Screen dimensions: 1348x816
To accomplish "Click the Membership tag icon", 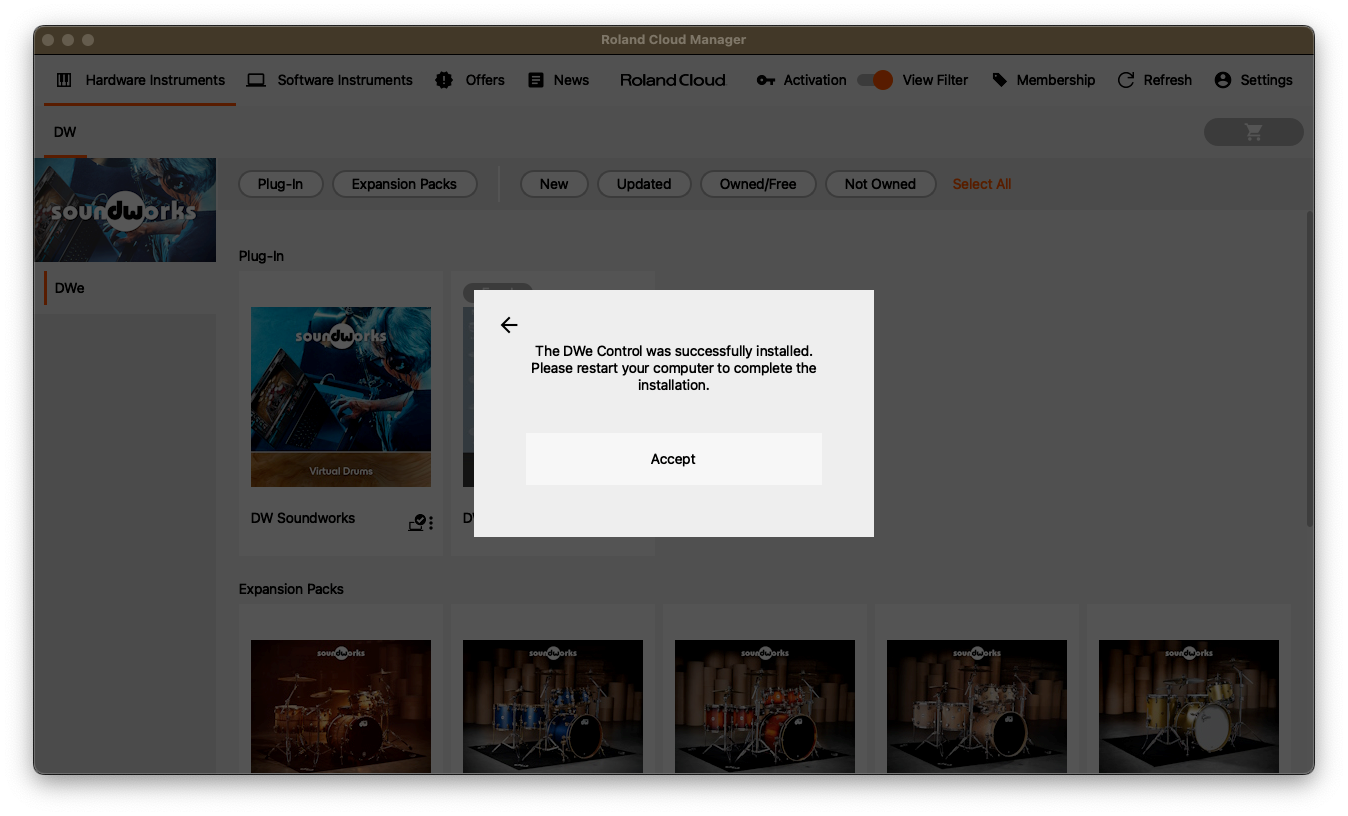I will [x=1000, y=80].
